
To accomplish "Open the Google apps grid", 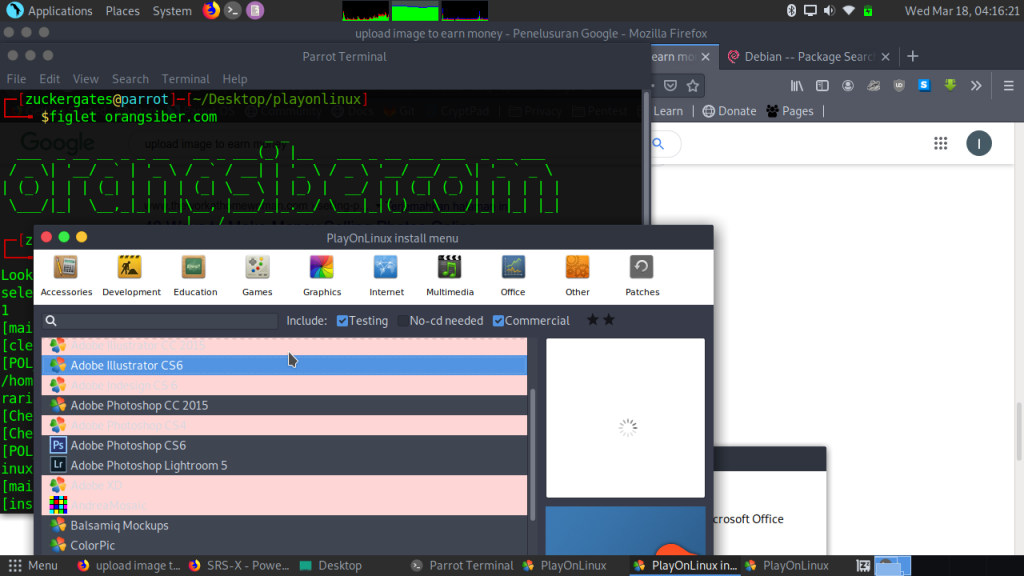I will (940, 144).
